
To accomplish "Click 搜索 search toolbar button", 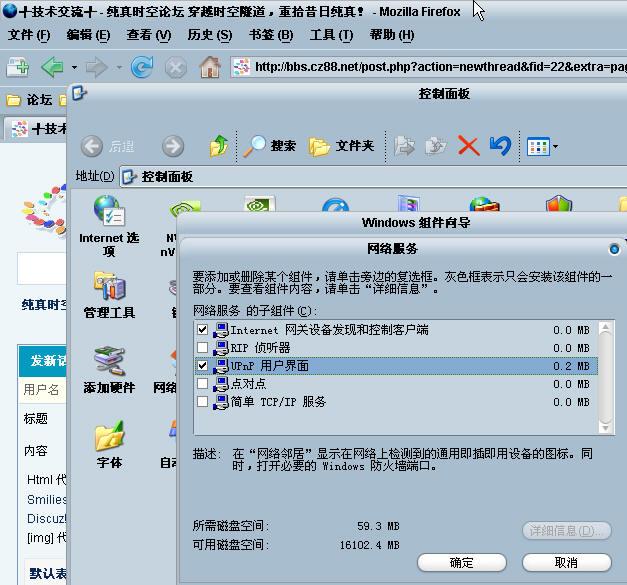I will click(270, 146).
